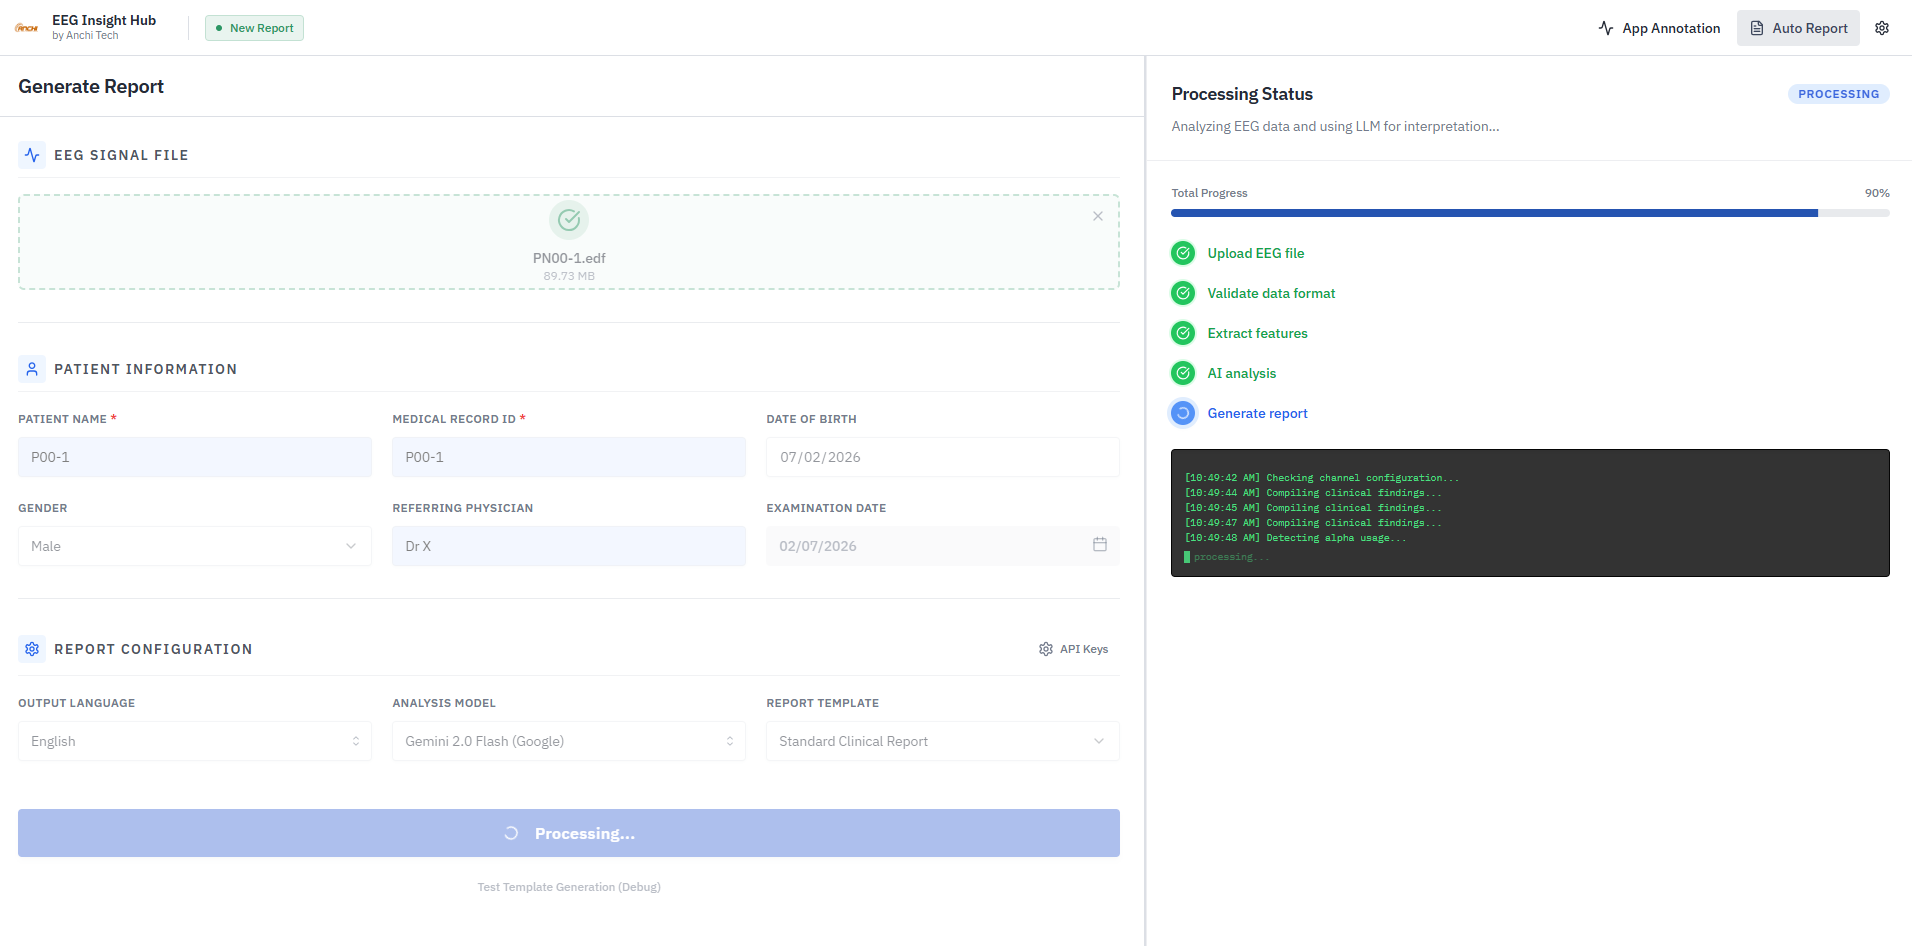Click the 89.73 MB file size
The height and width of the screenshot is (946, 1912).
(x=569, y=276)
